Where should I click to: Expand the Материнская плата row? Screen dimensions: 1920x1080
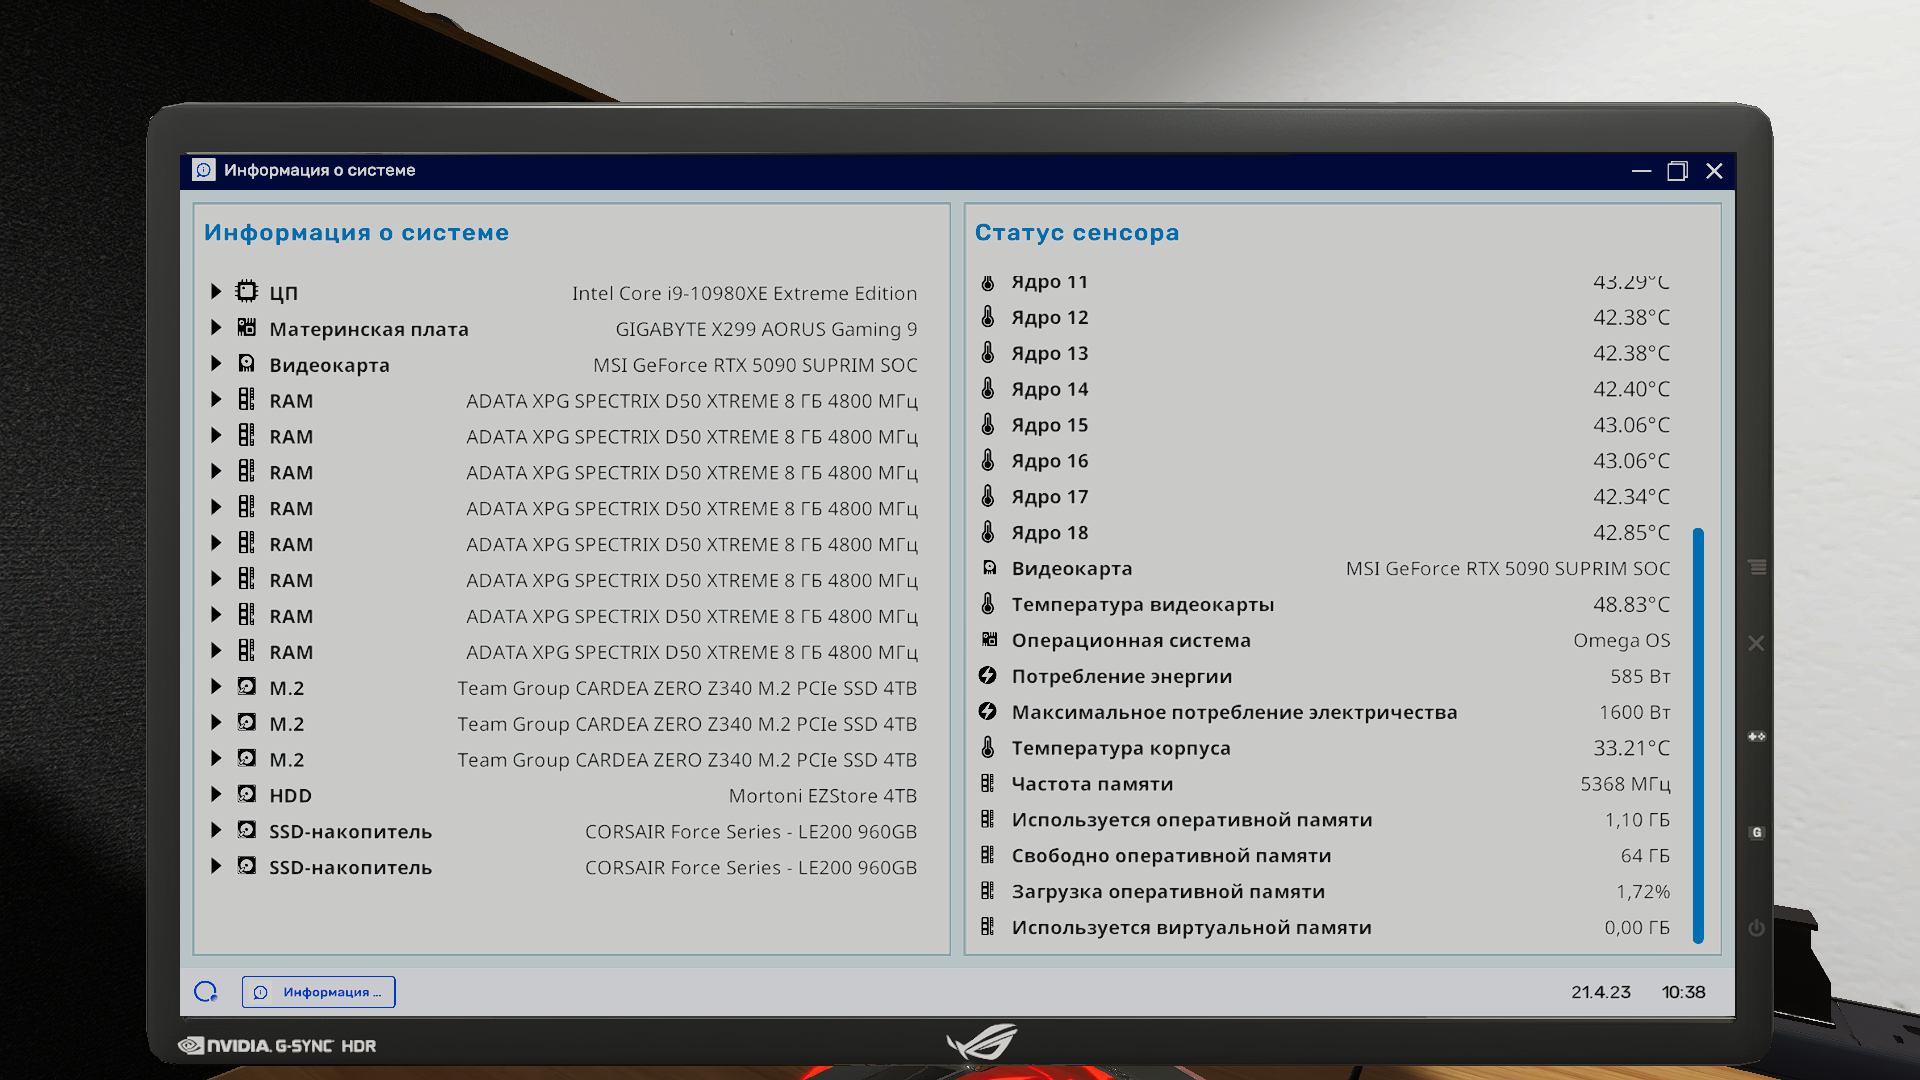216,328
